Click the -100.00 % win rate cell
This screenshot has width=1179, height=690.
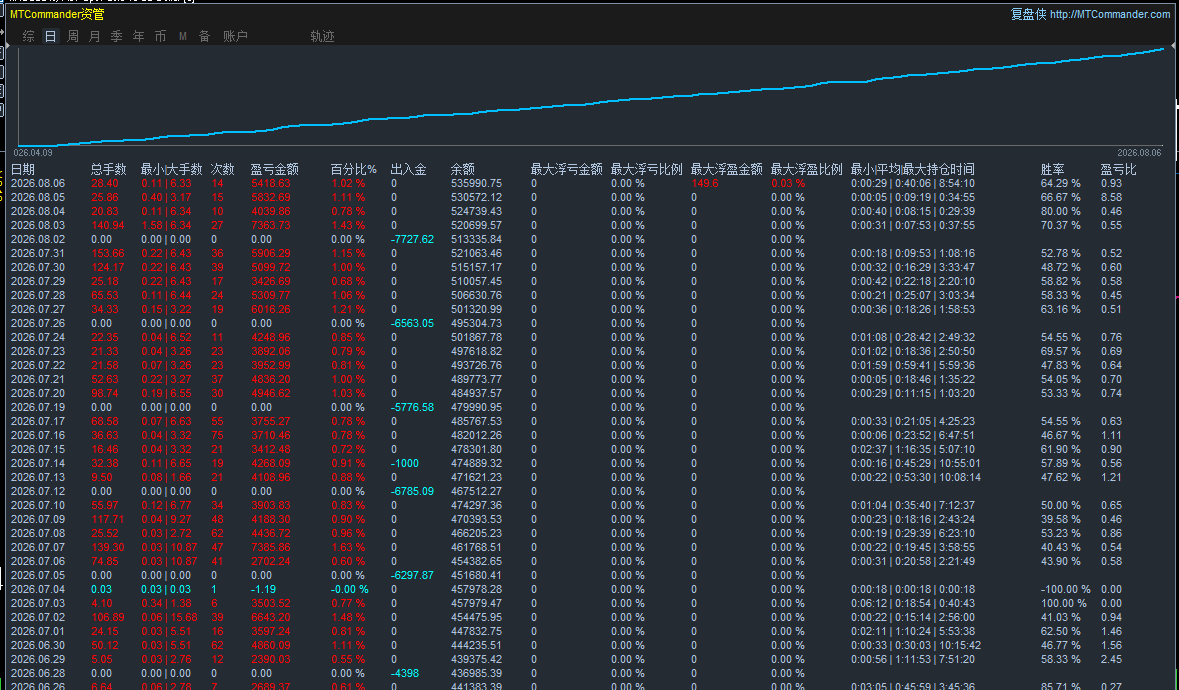(1065, 589)
